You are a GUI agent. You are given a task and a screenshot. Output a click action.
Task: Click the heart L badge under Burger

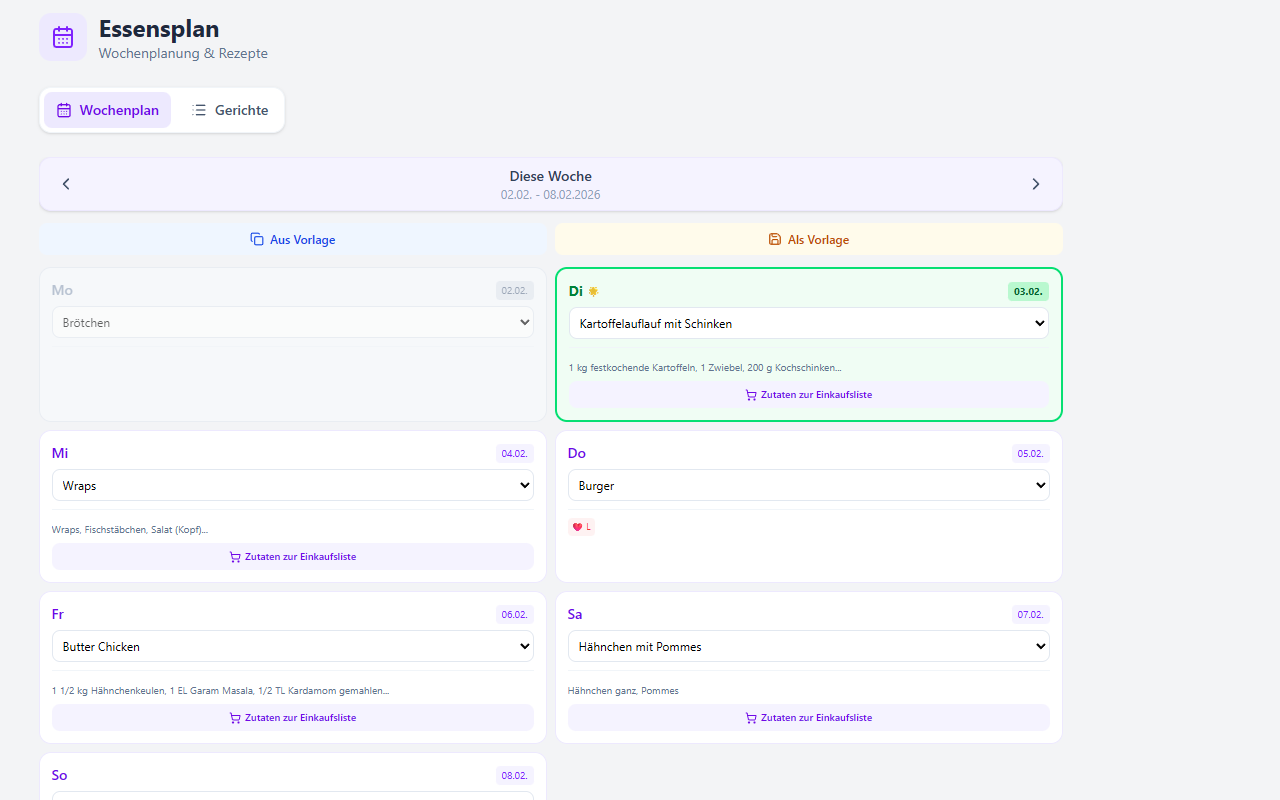coord(581,527)
